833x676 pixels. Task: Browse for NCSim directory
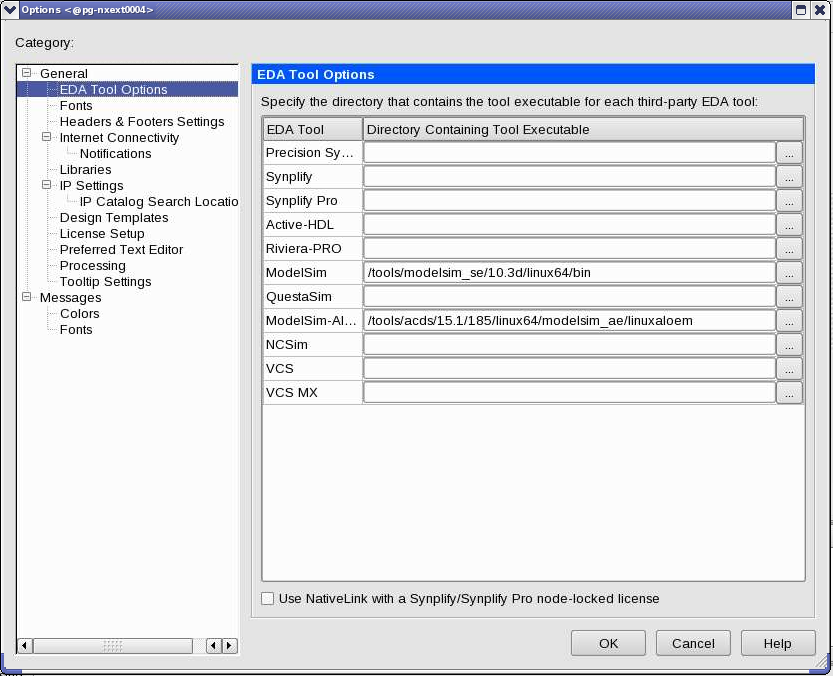click(789, 344)
